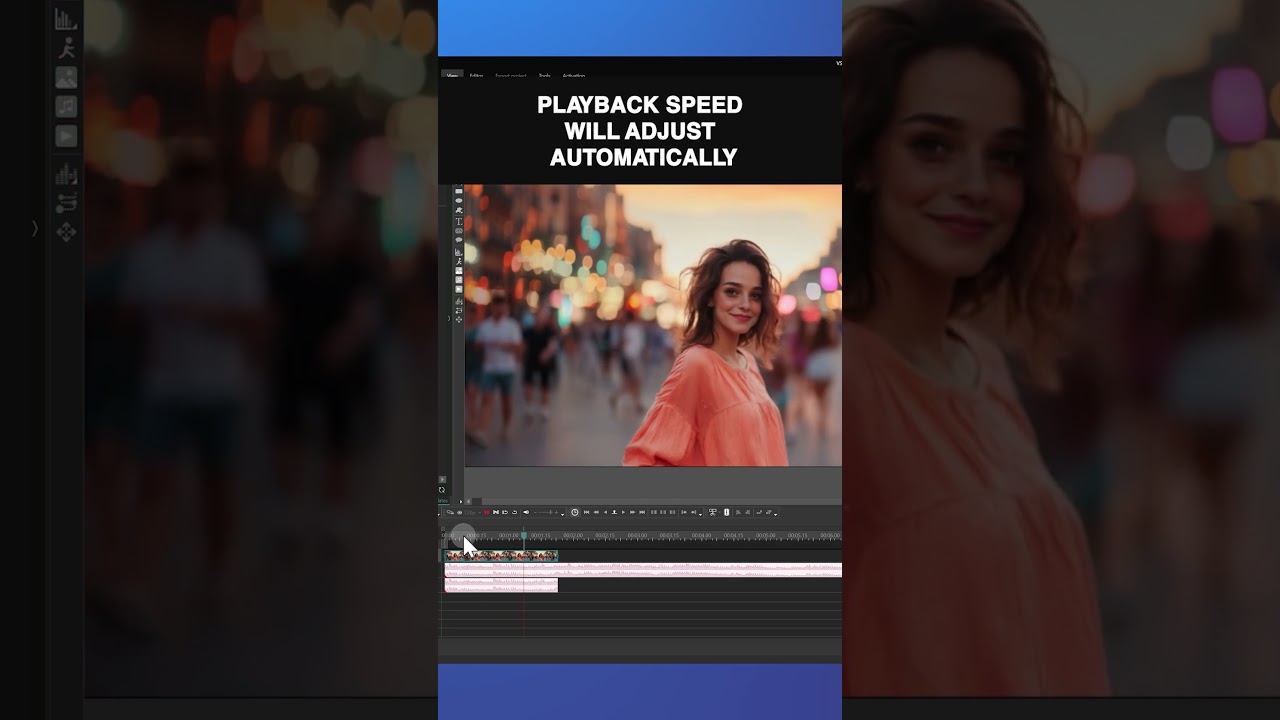Open the View tab
The image size is (1280, 720).
[452, 75]
